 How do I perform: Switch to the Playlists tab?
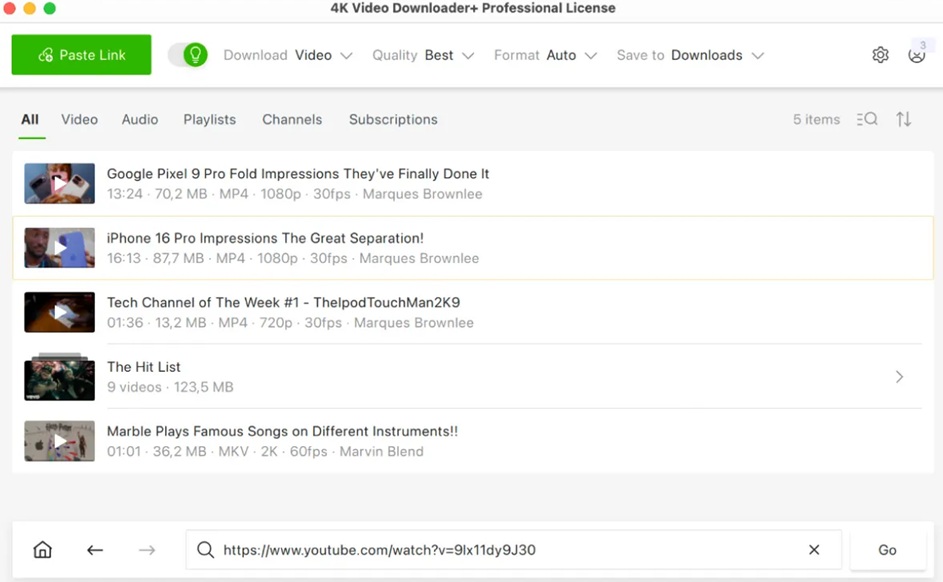210,120
